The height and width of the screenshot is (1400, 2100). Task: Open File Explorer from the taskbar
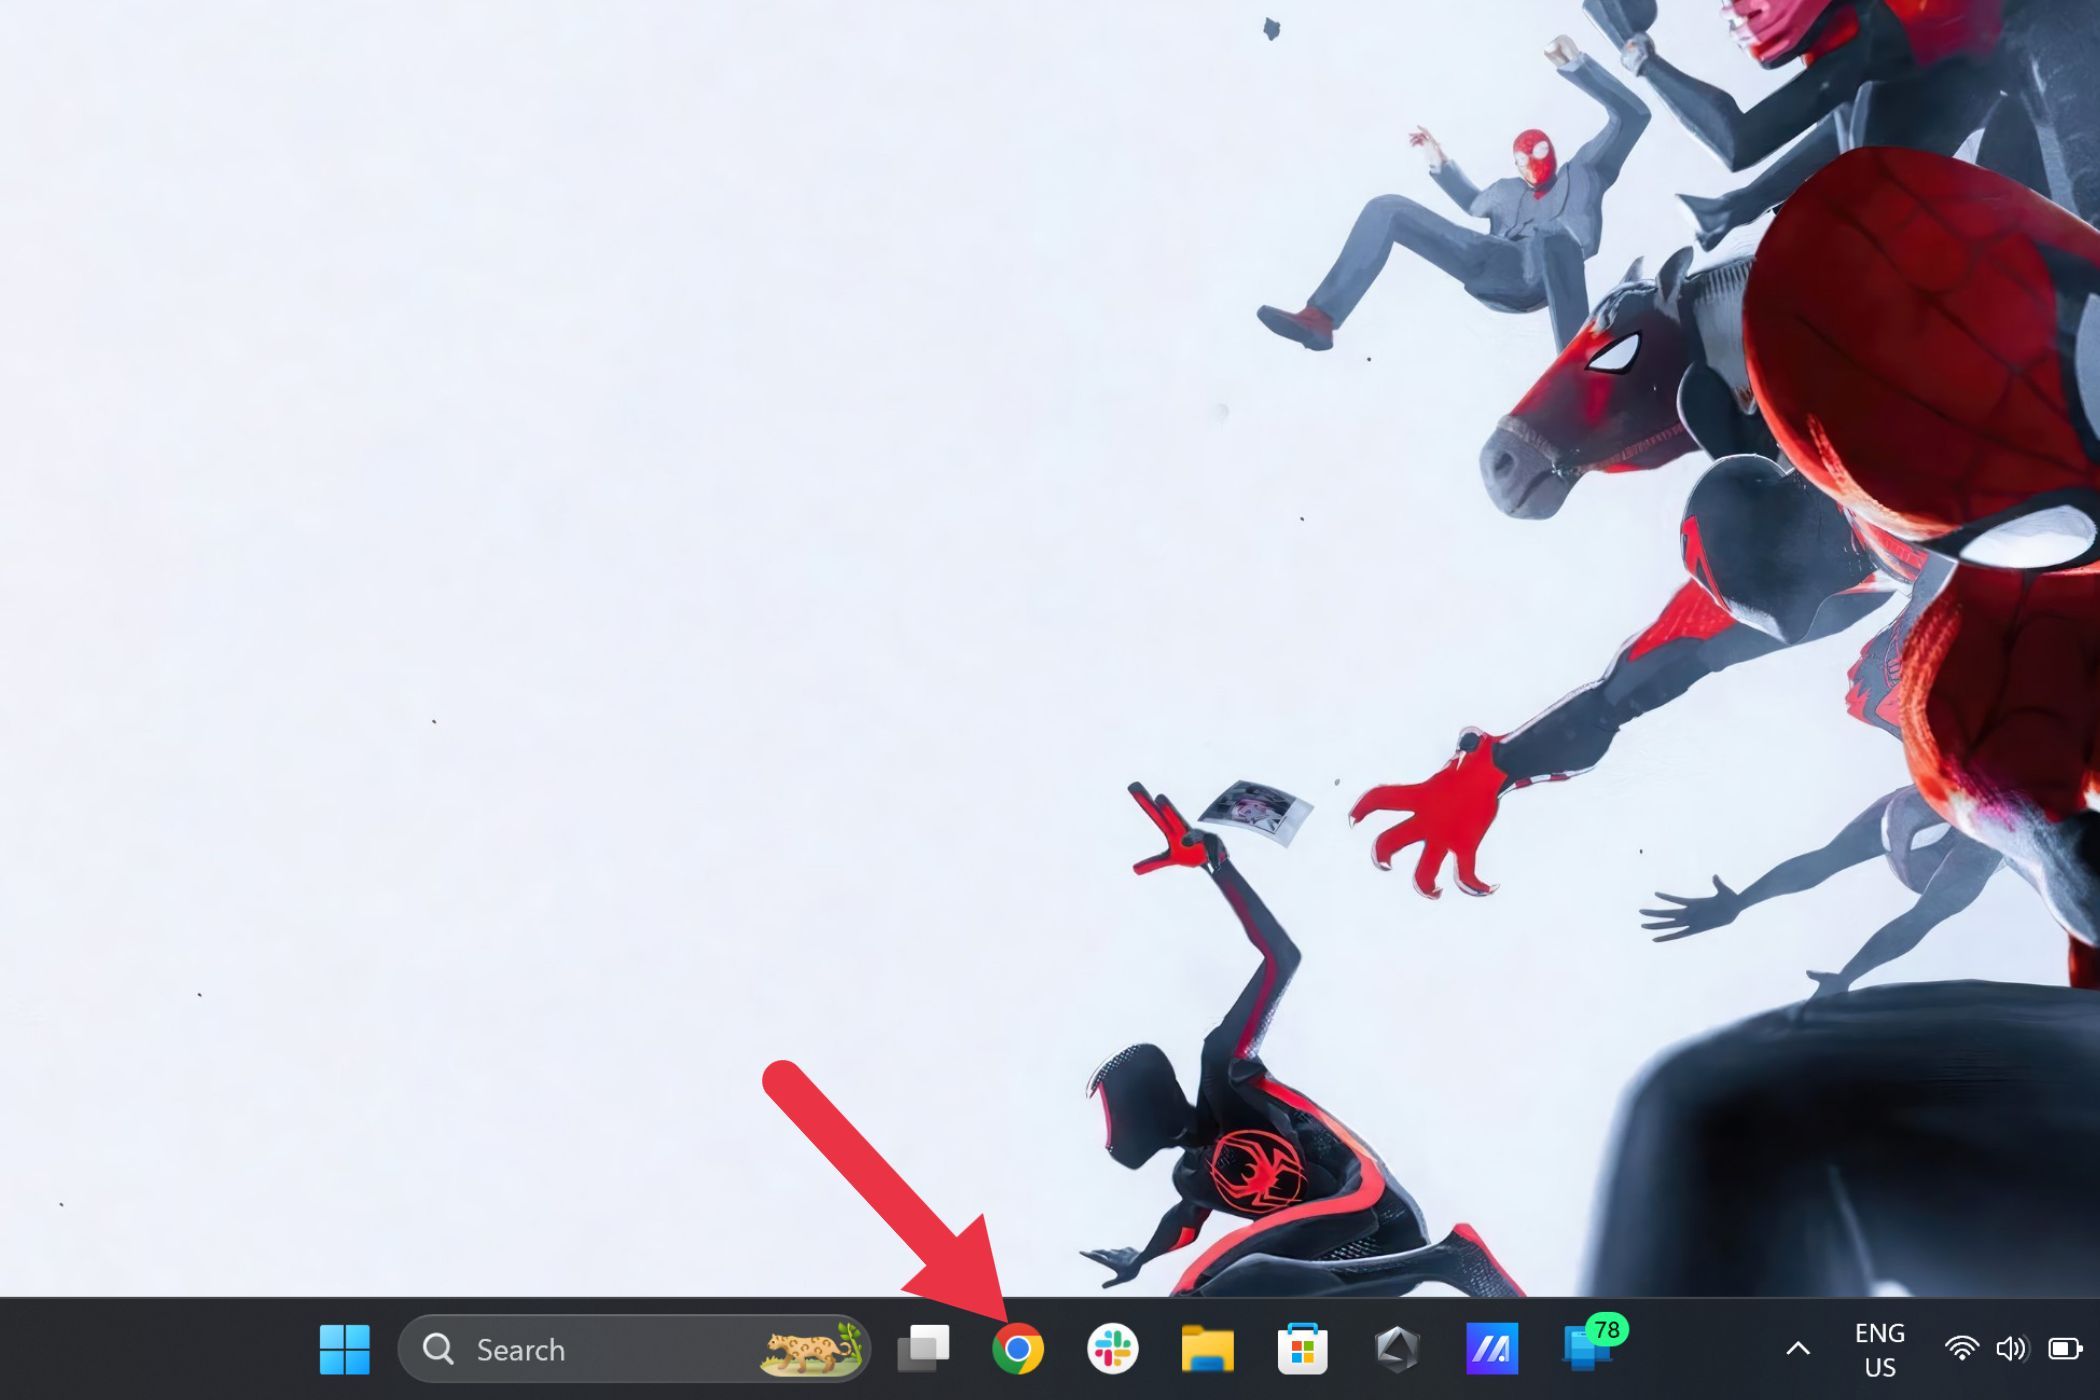point(1207,1350)
